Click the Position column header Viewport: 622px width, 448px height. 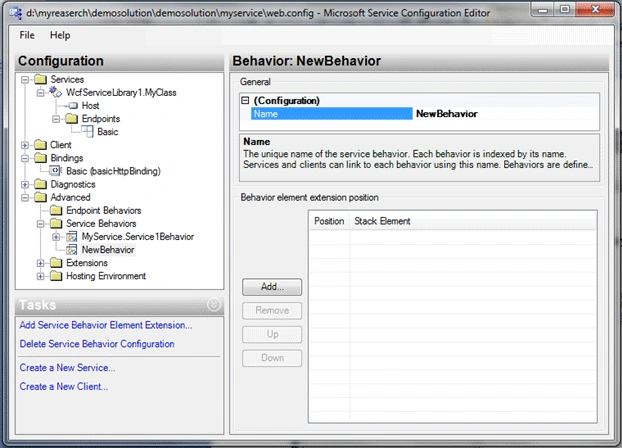point(329,221)
